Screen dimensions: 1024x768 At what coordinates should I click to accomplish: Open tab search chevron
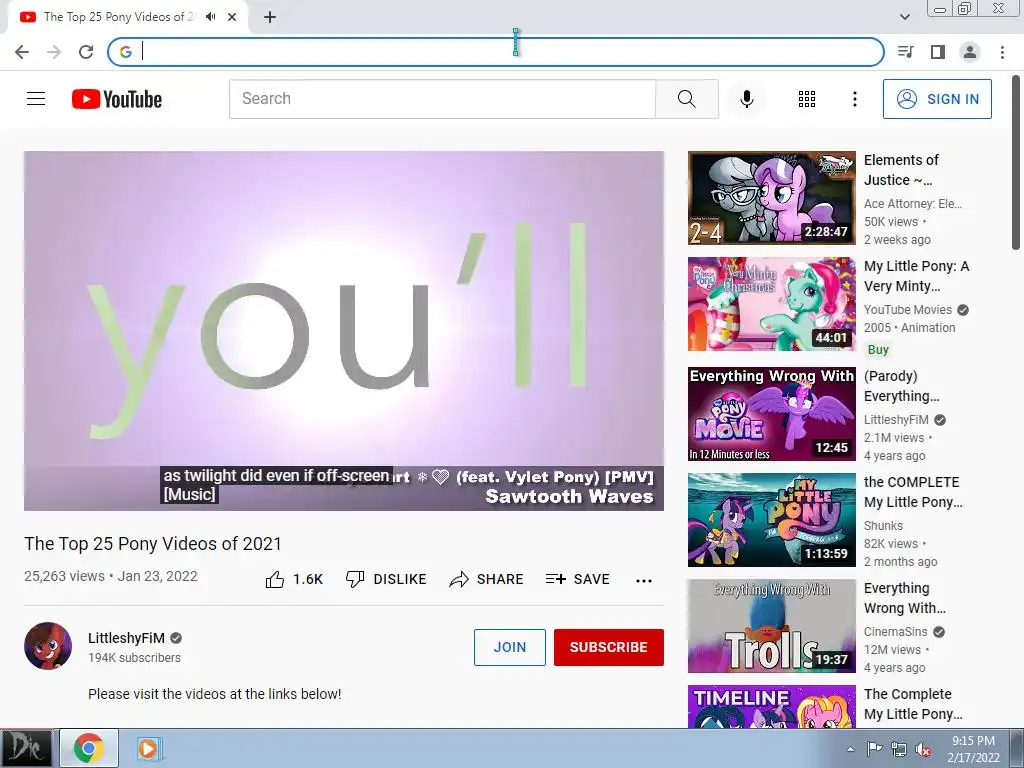click(904, 17)
